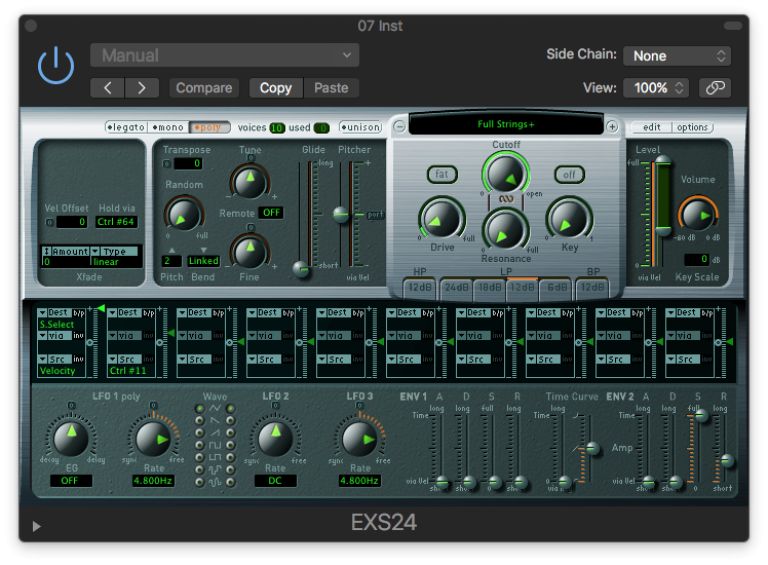
Task: Click the Tune knob
Action: (250, 181)
